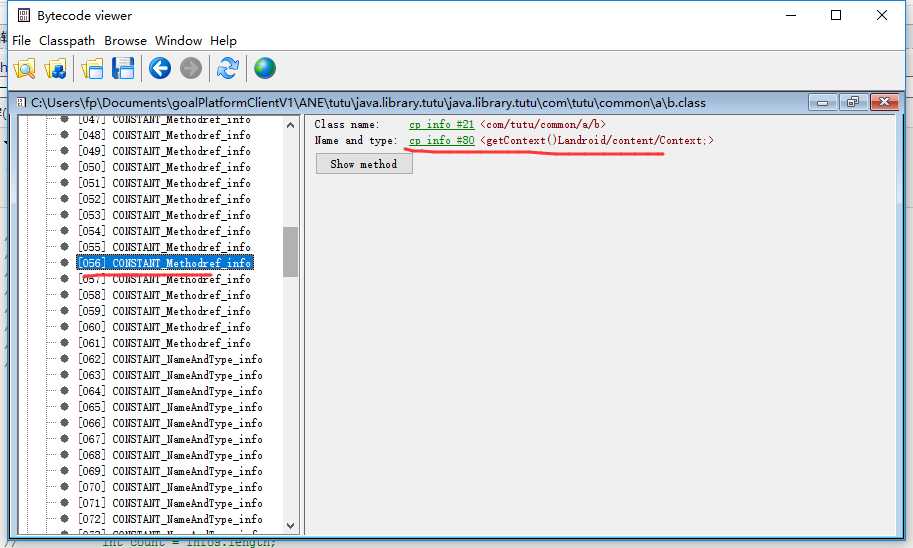This screenshot has height=548, width=913.
Task: Click the globe web browser icon
Action: click(x=265, y=69)
